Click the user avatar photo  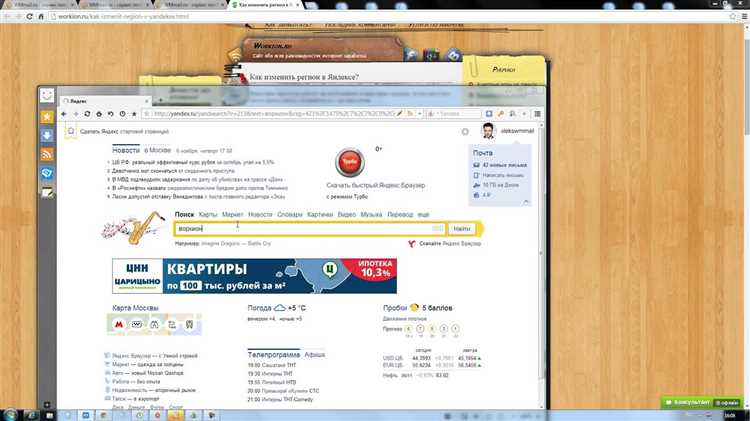(488, 131)
